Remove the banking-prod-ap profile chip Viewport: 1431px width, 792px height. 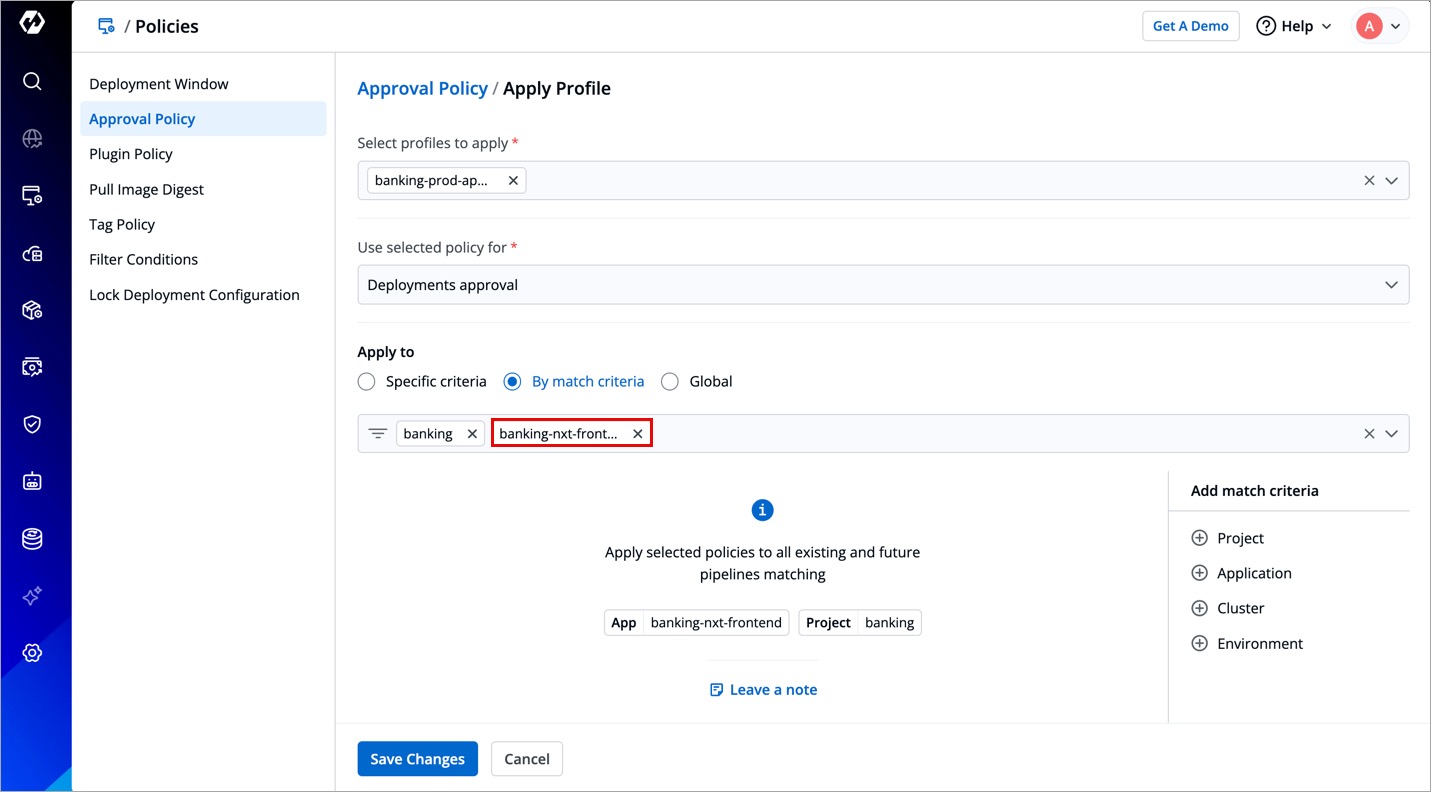pos(513,181)
